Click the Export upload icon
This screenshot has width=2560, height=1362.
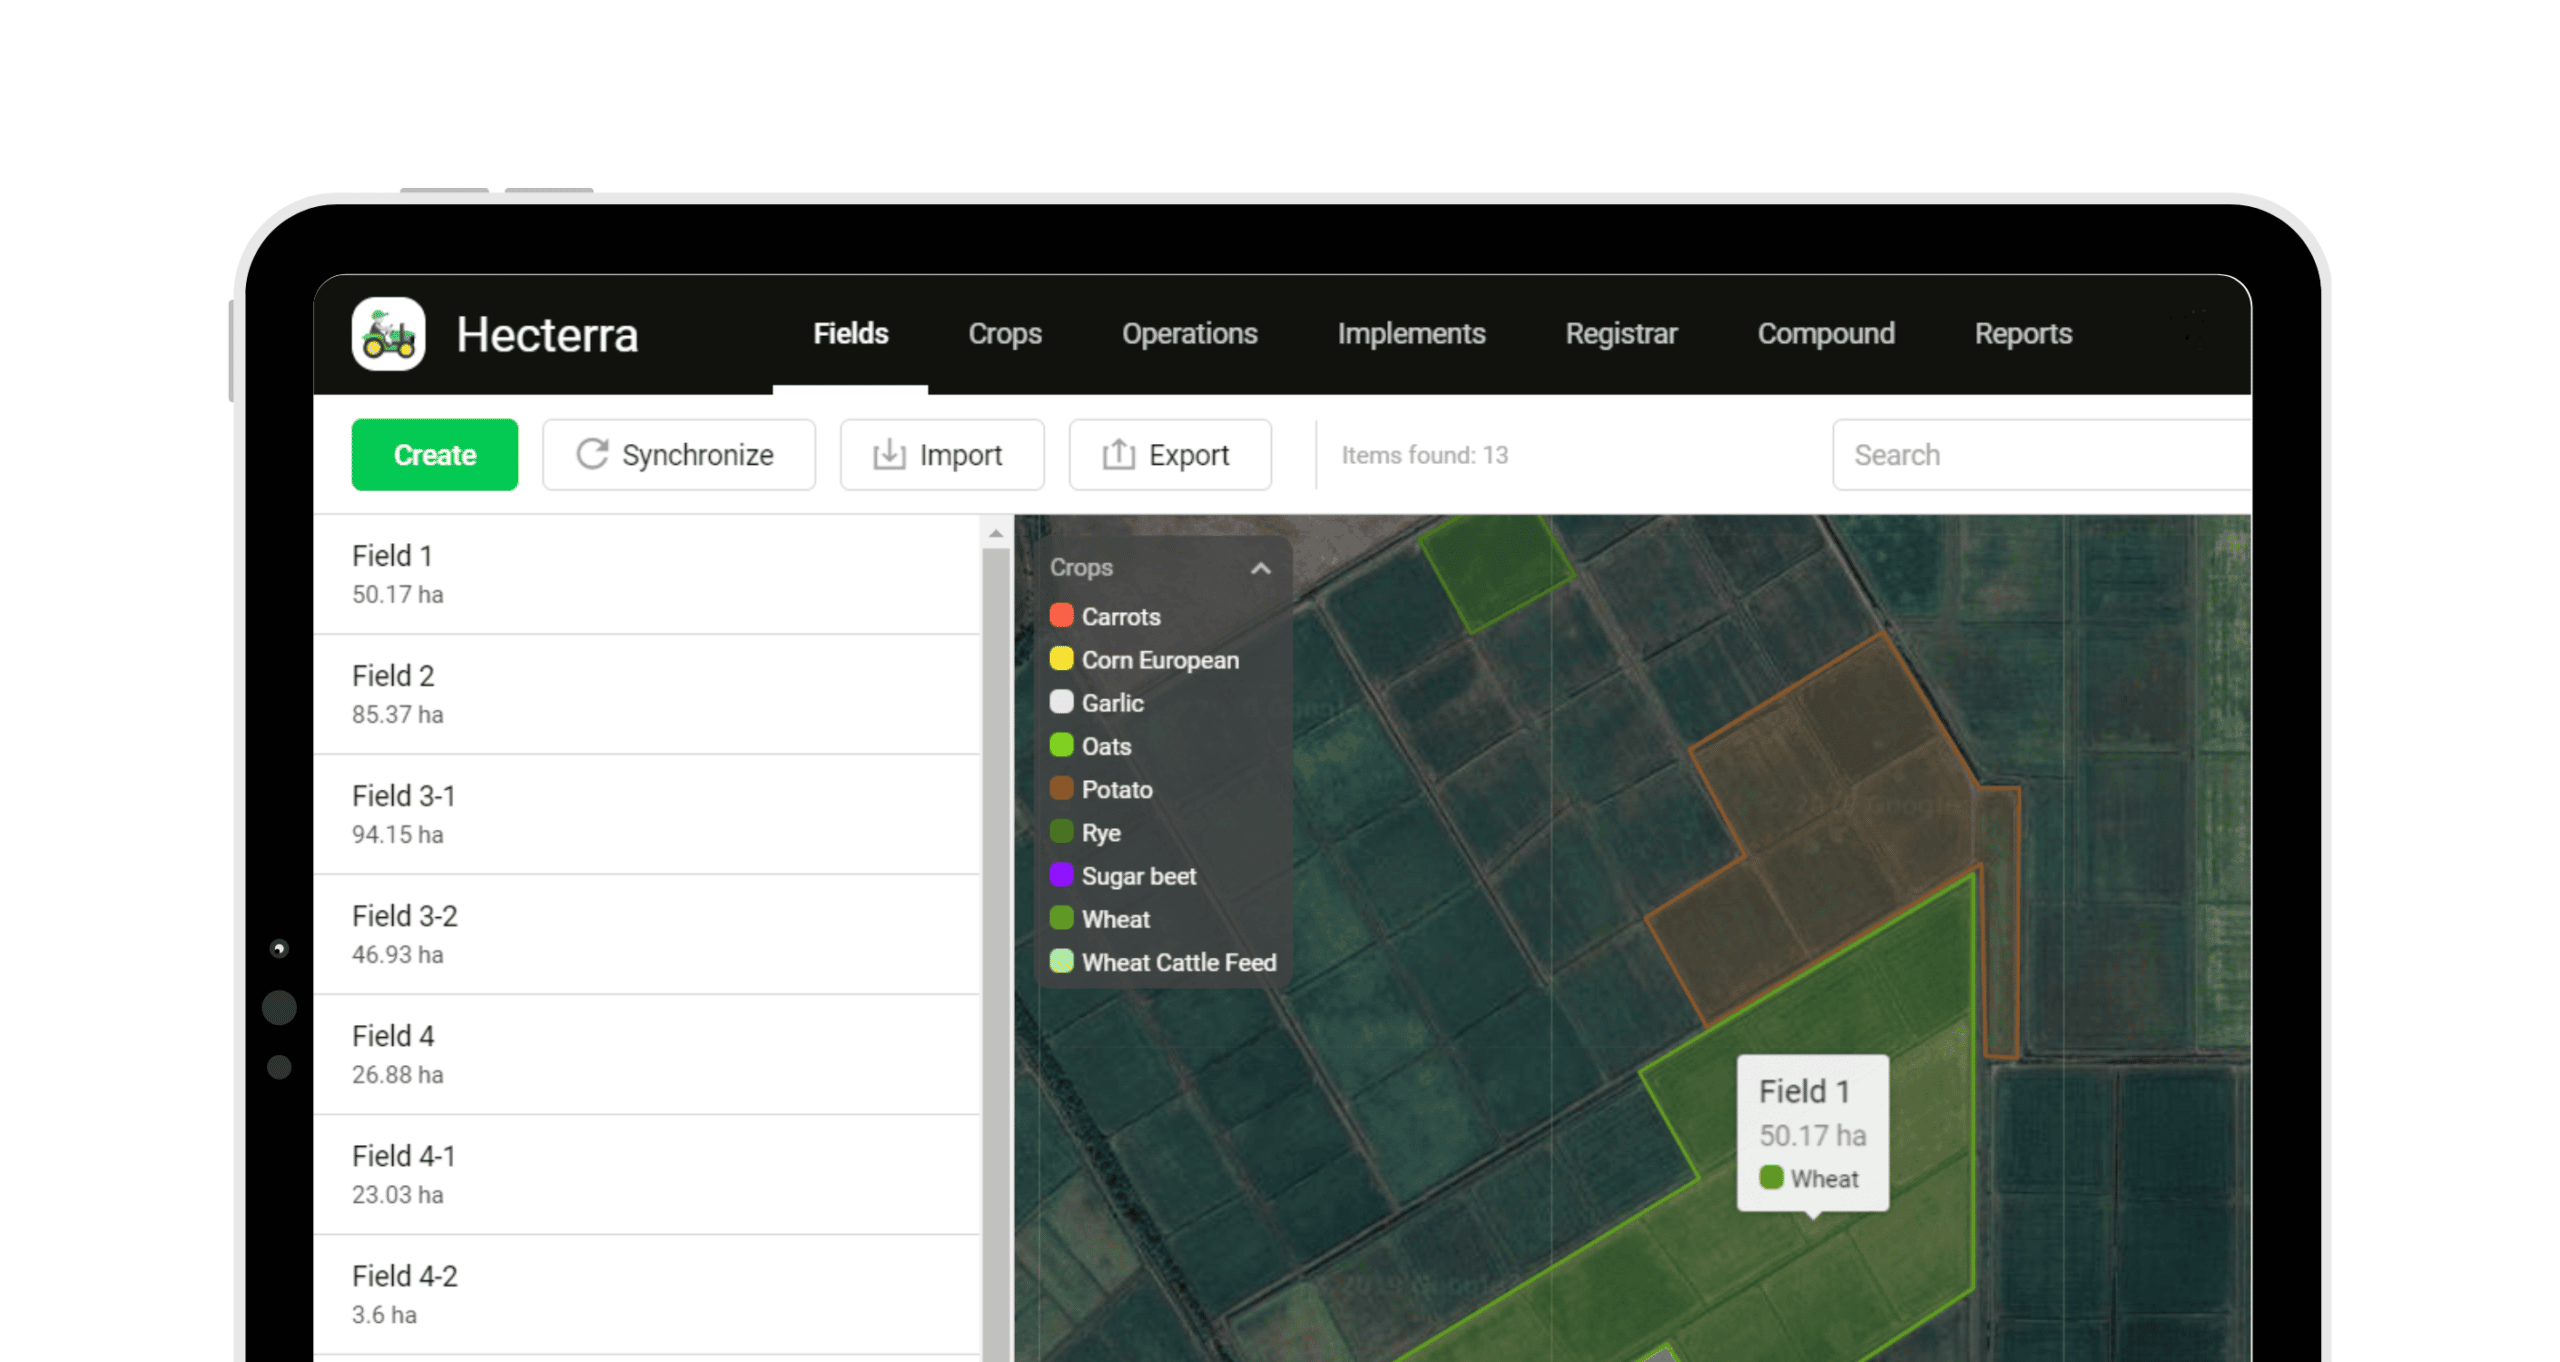coord(1118,454)
